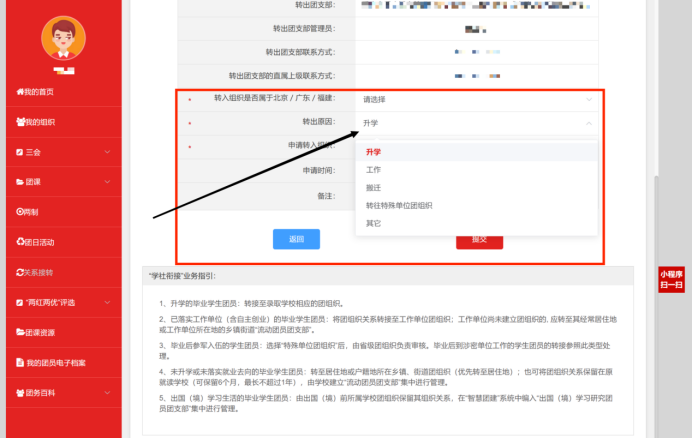This screenshot has height=438, width=692.
Task: Click the blue 返回 button
Action: tap(296, 239)
